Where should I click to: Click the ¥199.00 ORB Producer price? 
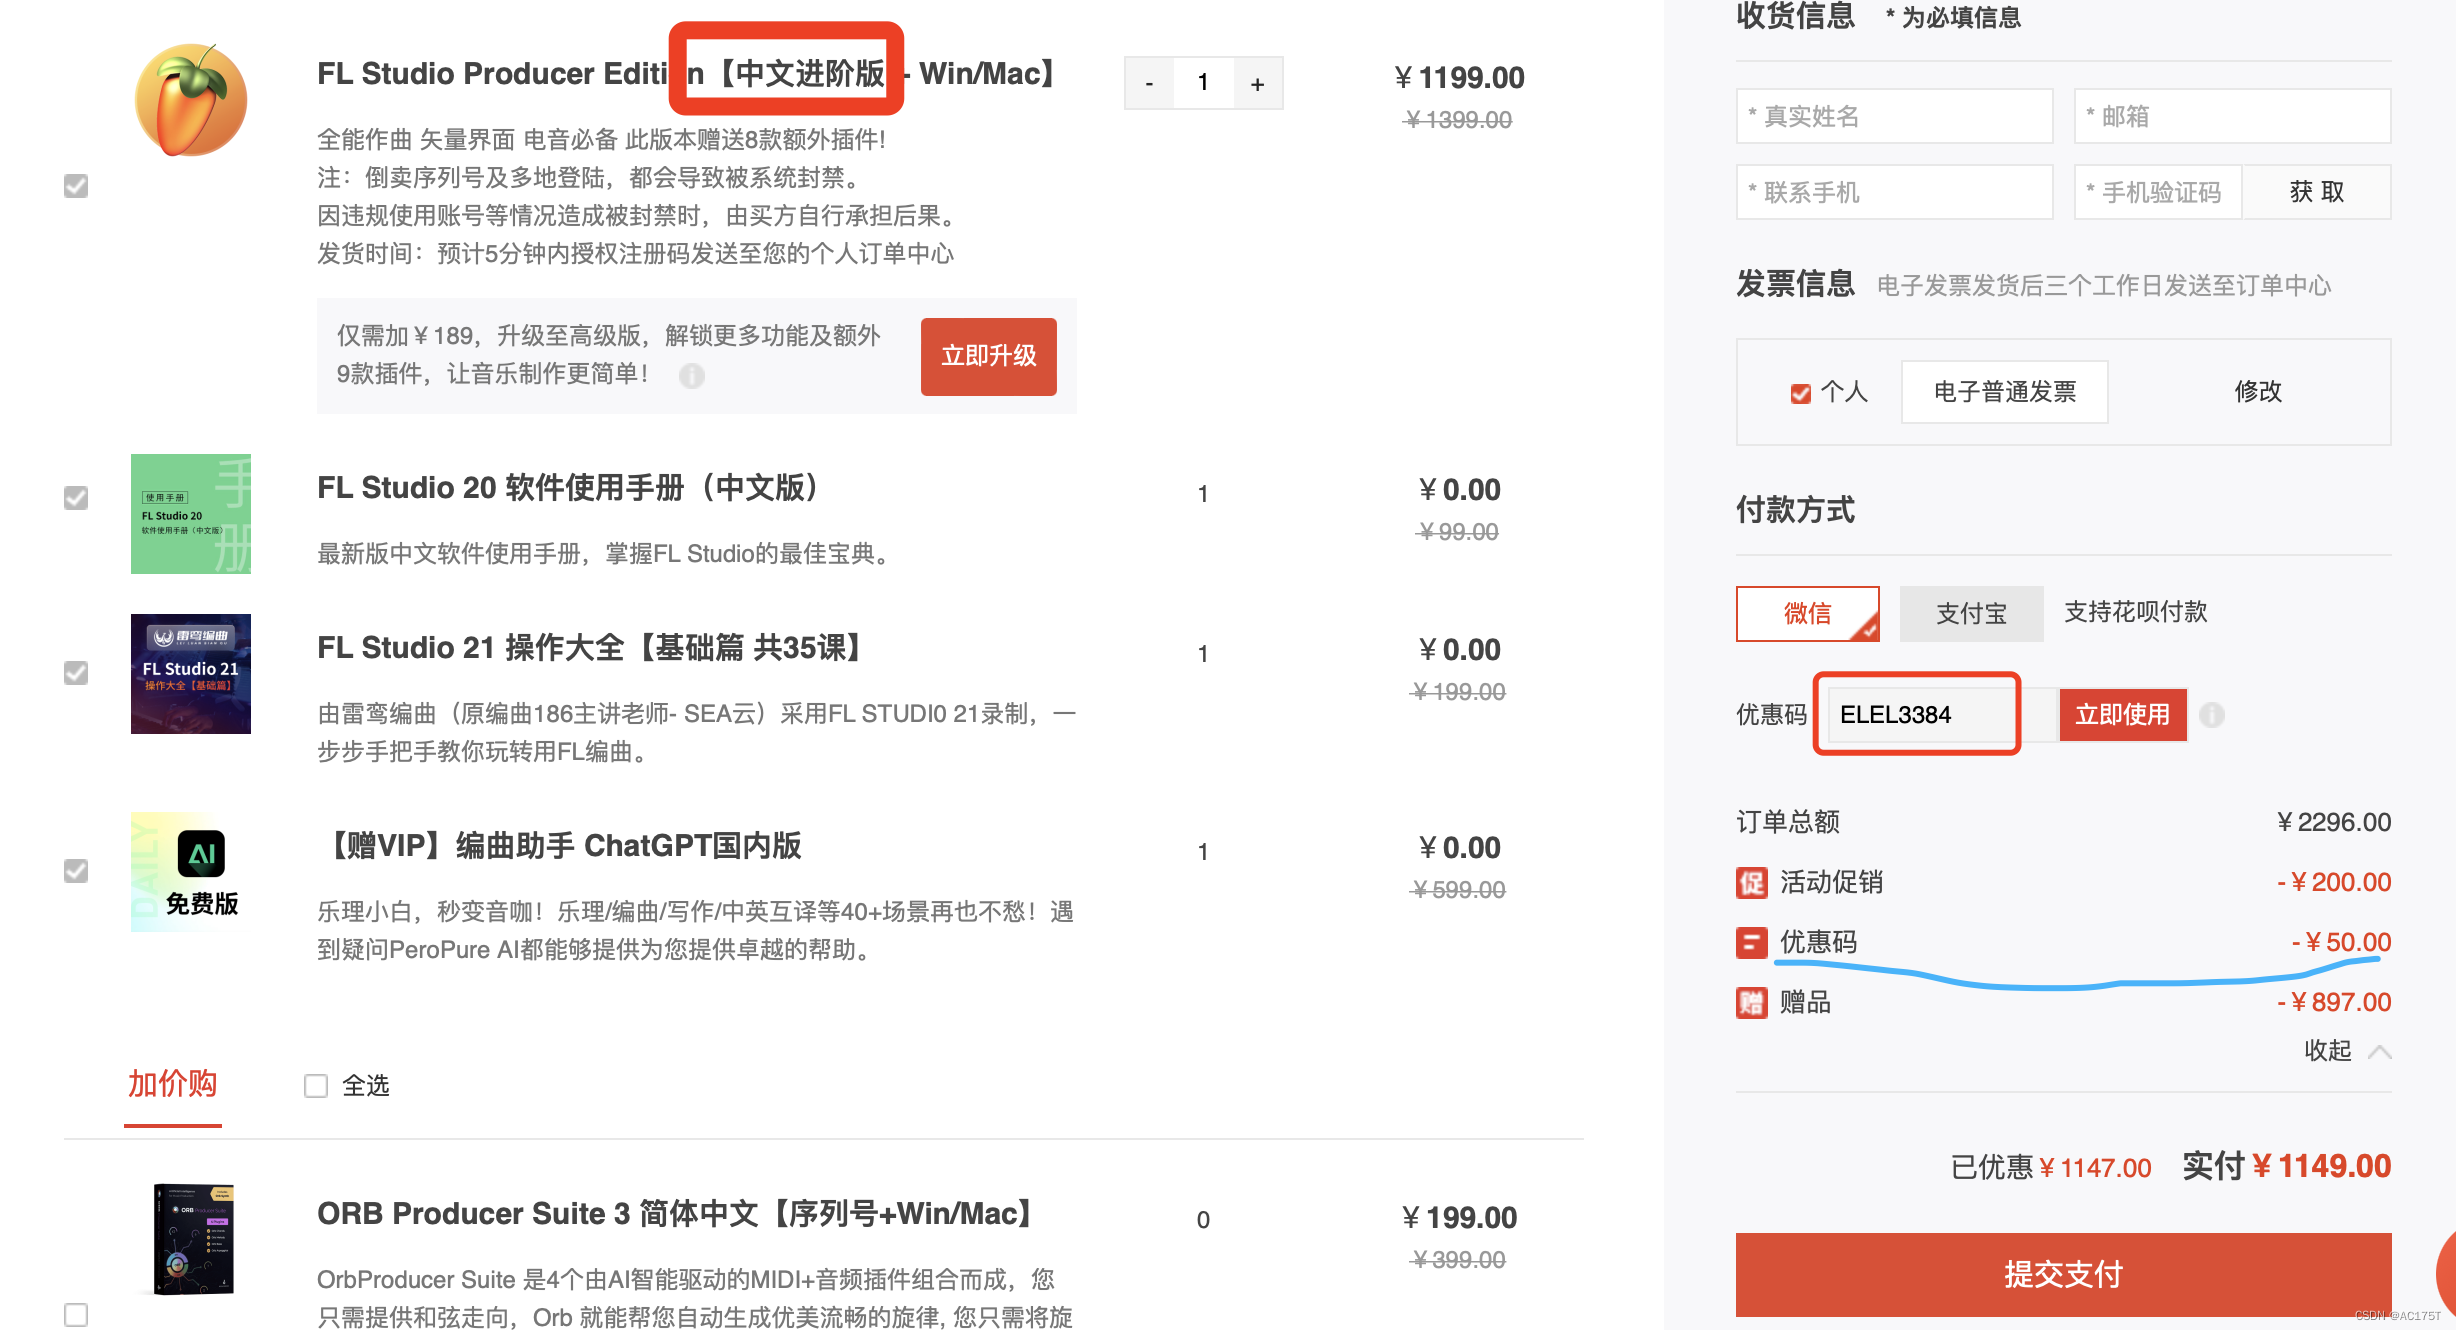(x=1459, y=1217)
